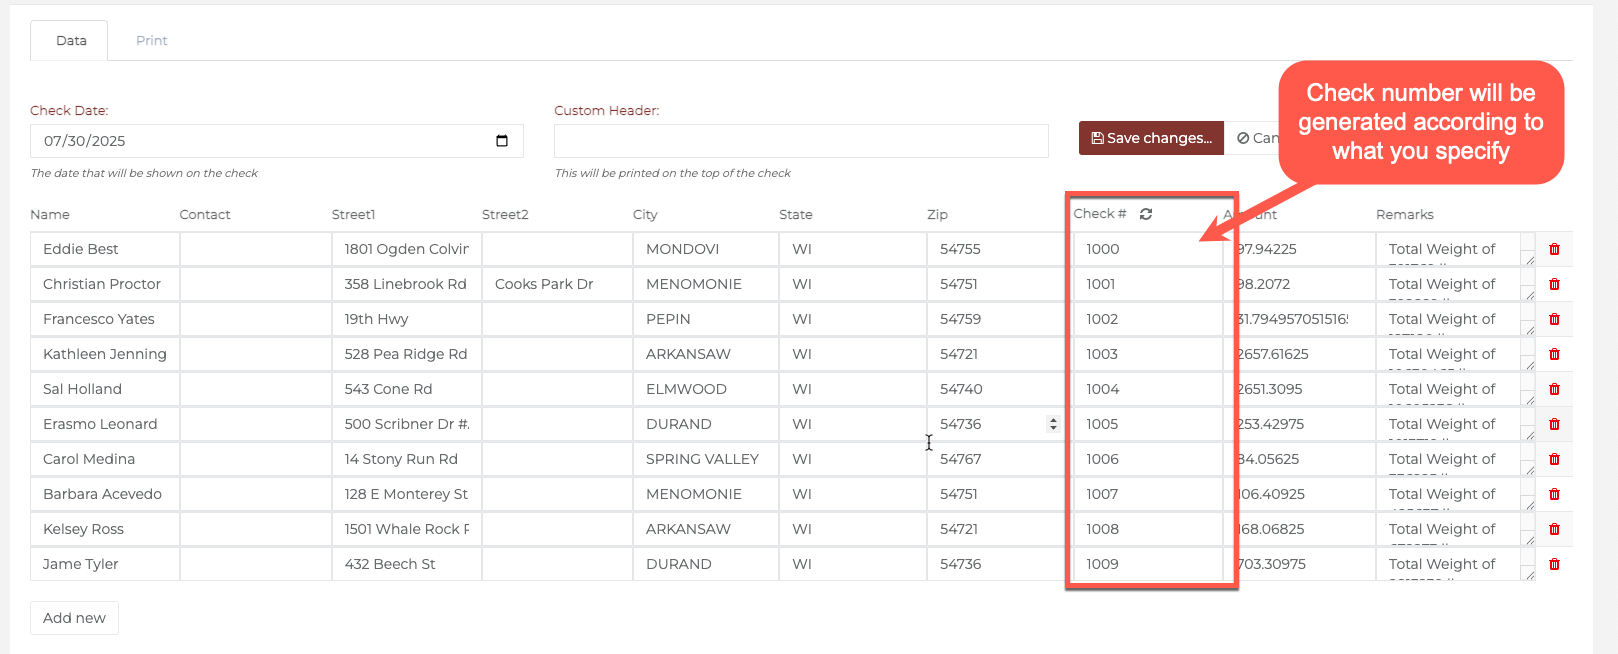Click the Save changes button
This screenshot has width=1618, height=654.
click(x=1151, y=138)
